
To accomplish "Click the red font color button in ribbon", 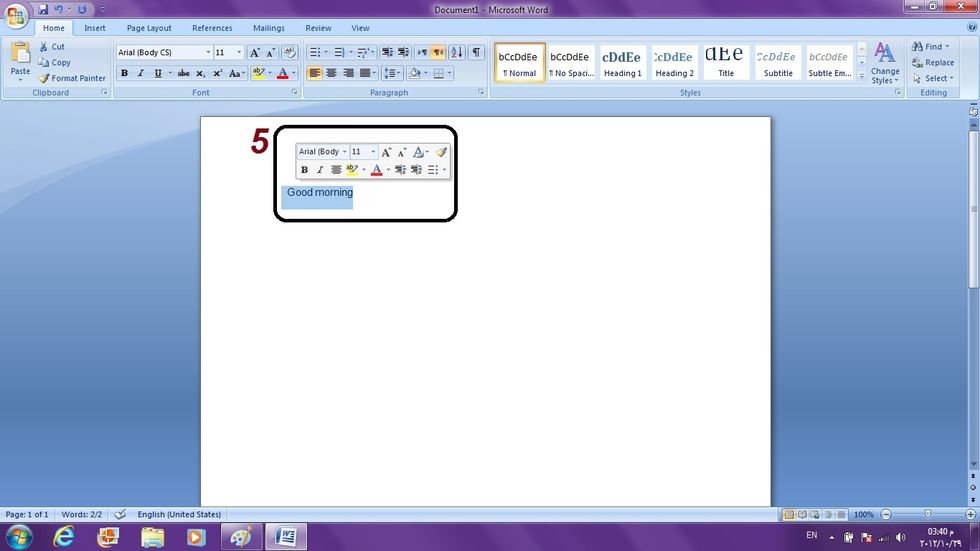I will (282, 73).
